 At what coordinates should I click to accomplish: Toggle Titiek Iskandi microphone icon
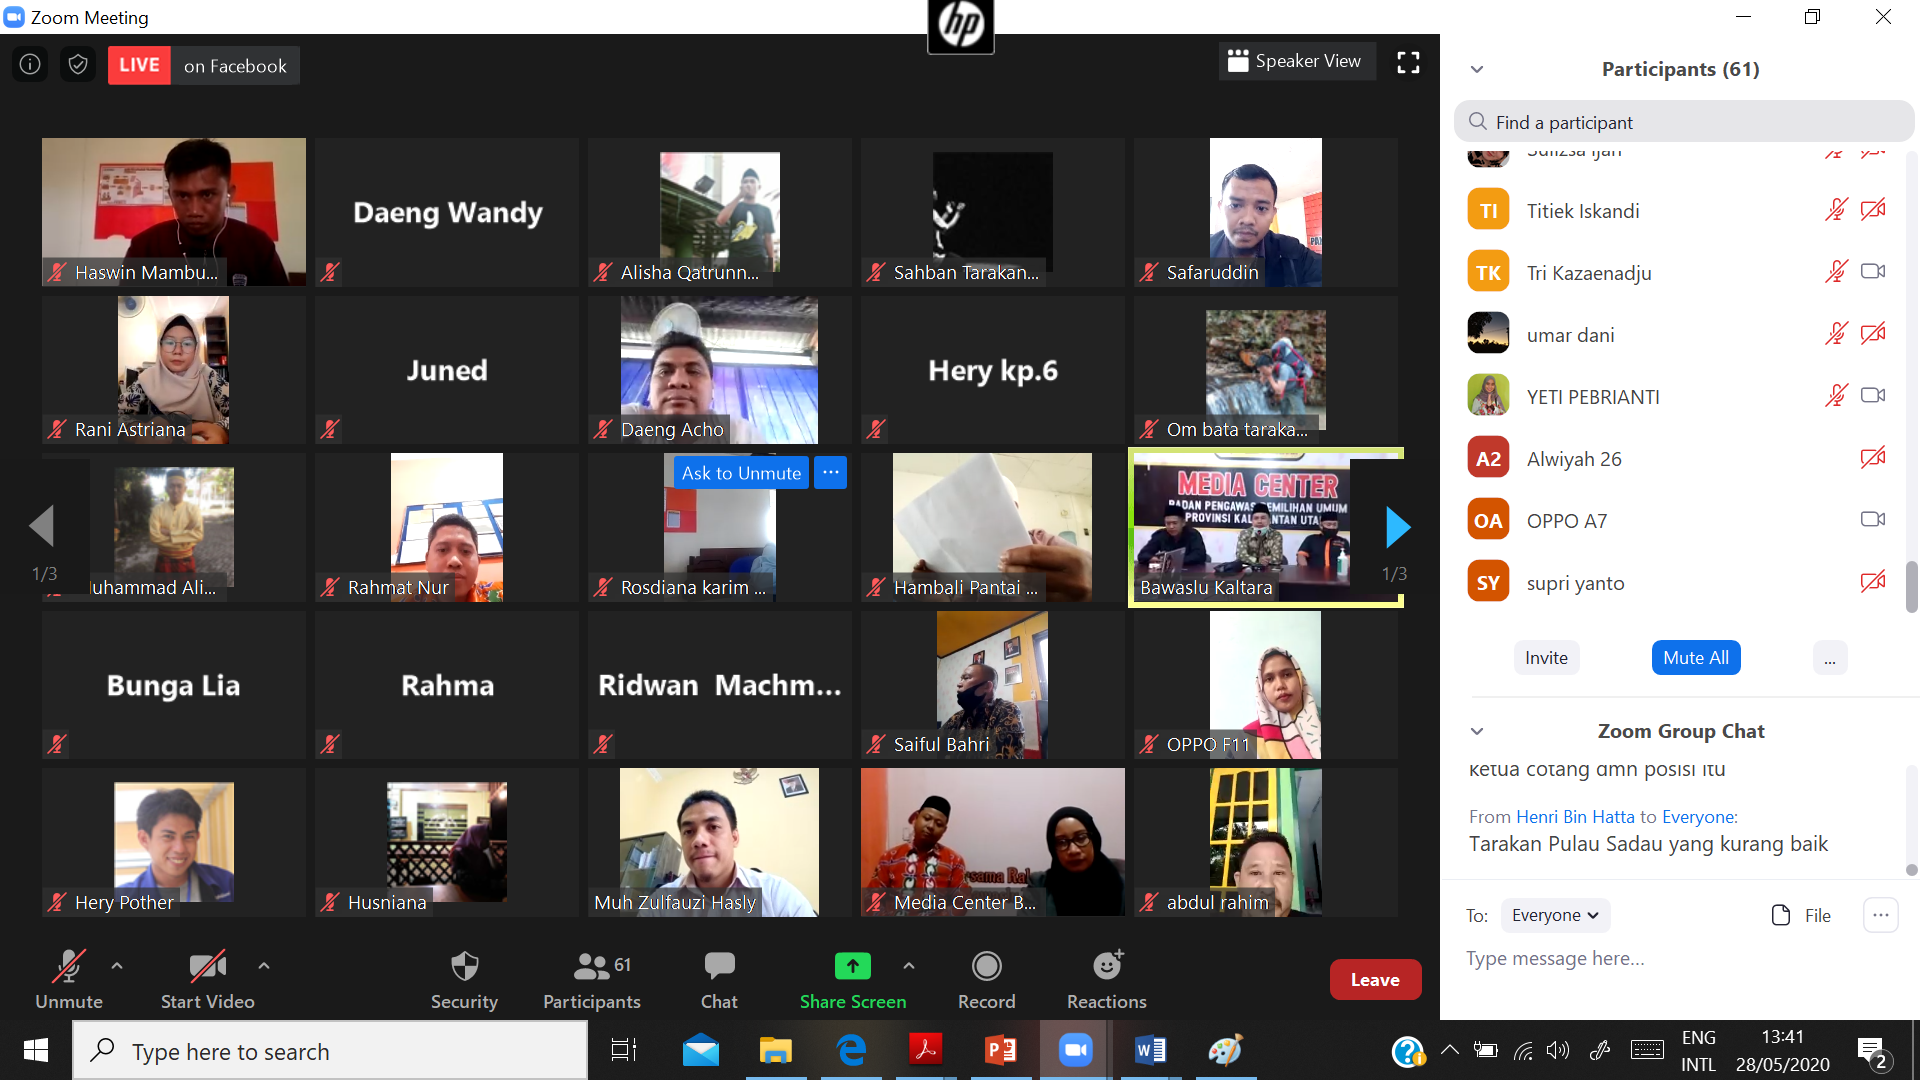(x=1836, y=210)
